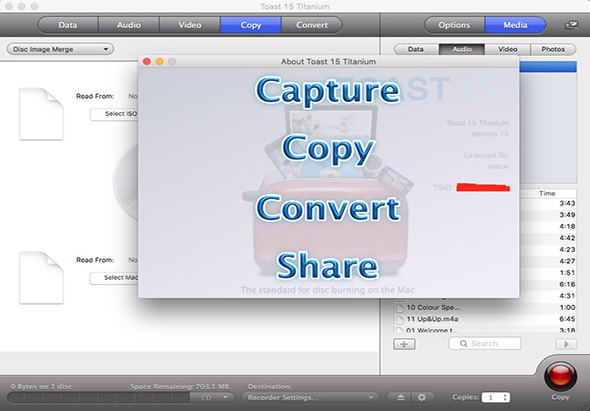Open the Audio project tab

[129, 25]
